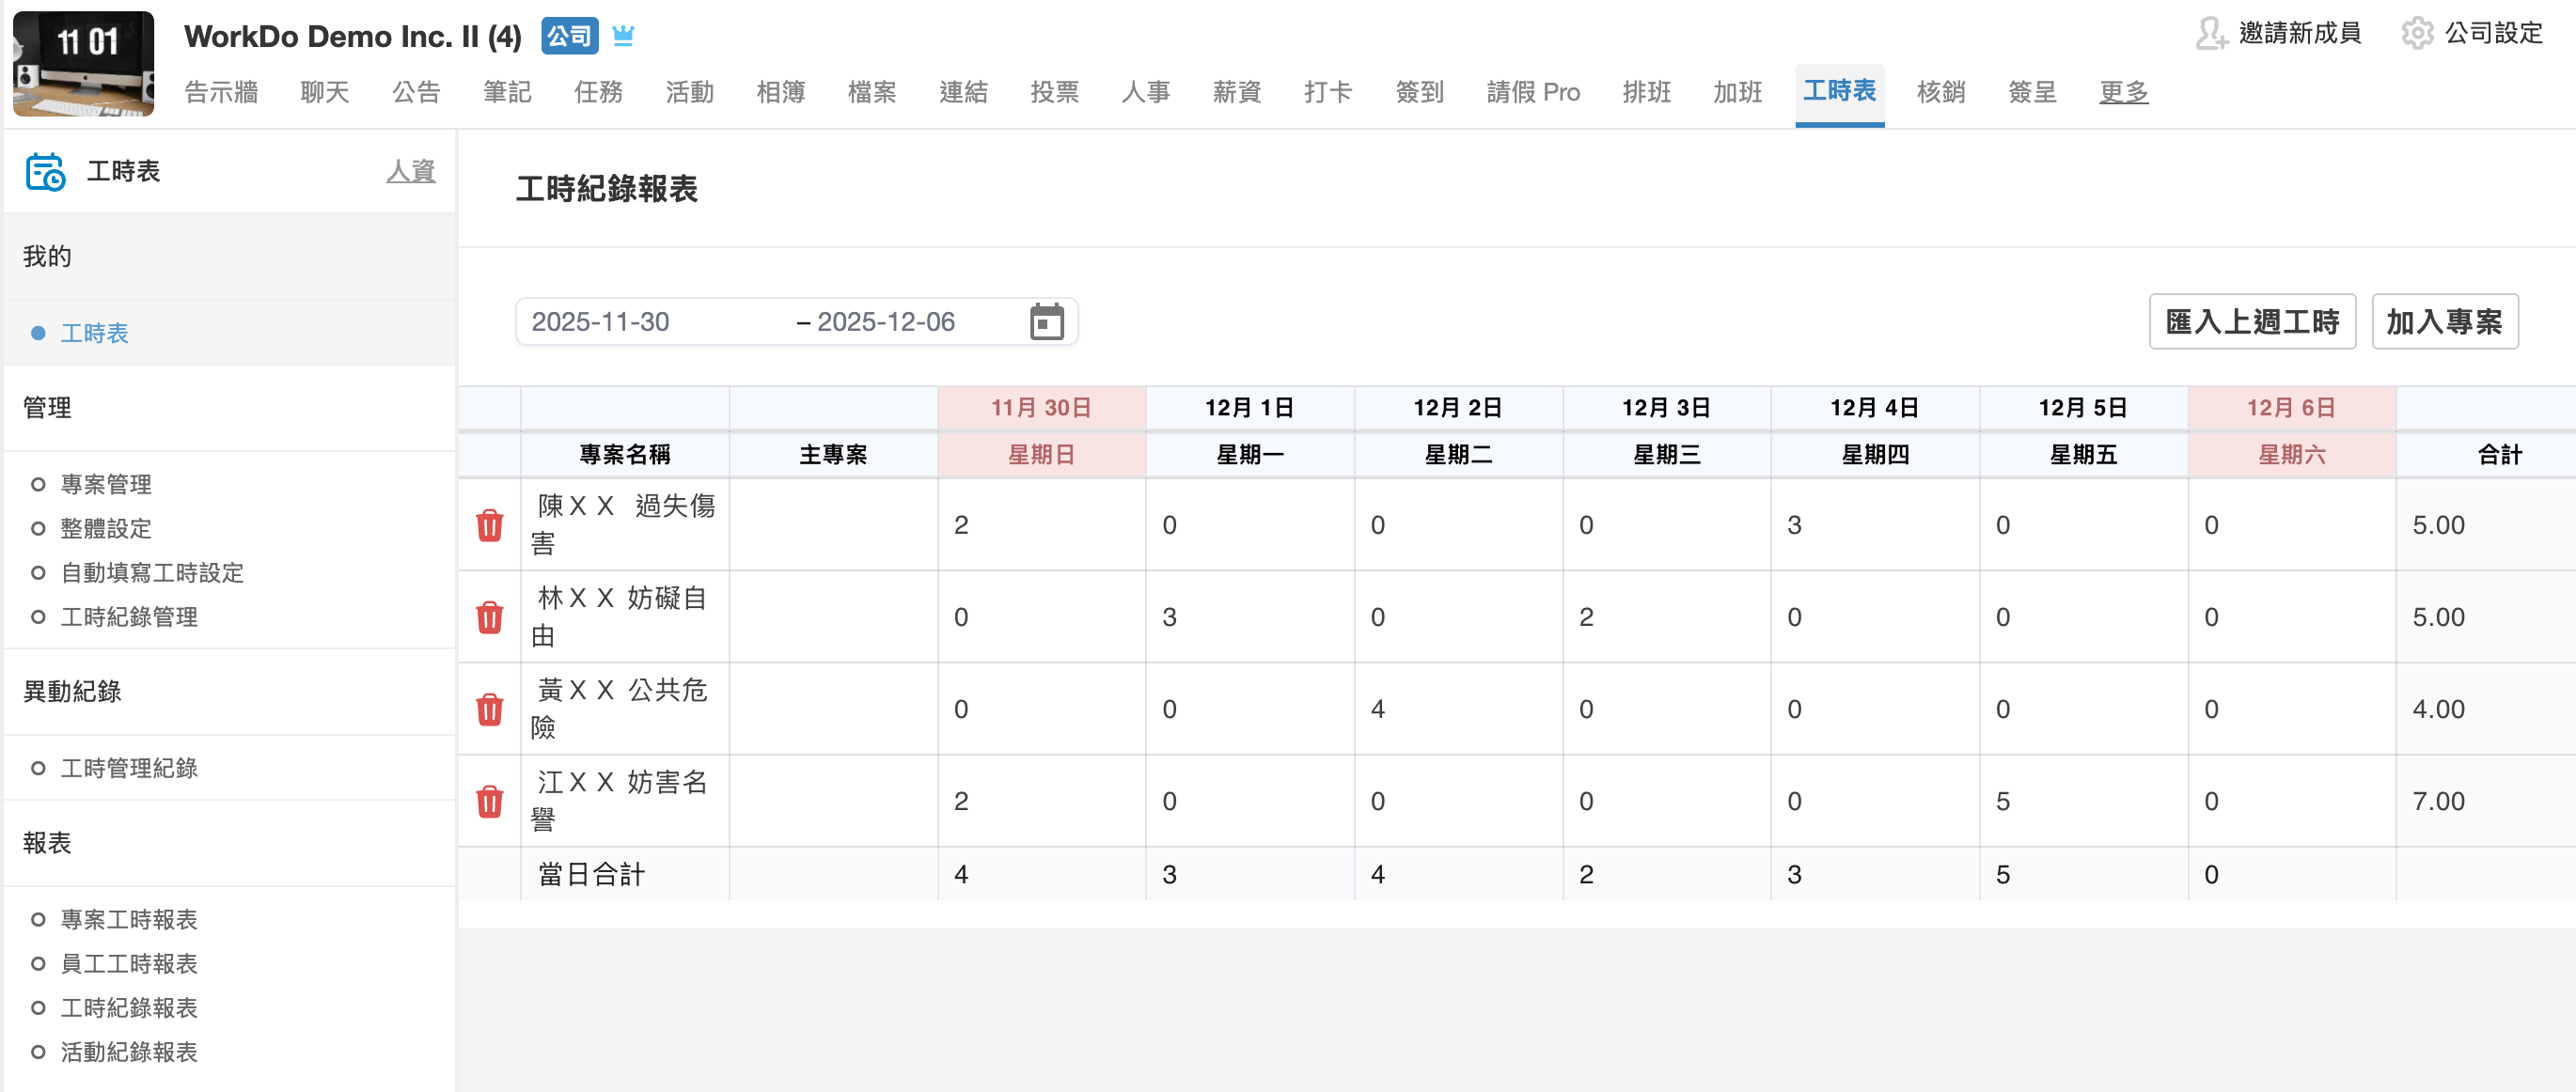The width and height of the screenshot is (2576, 1092).
Task: Click the invite new member icon
Action: point(2210,33)
